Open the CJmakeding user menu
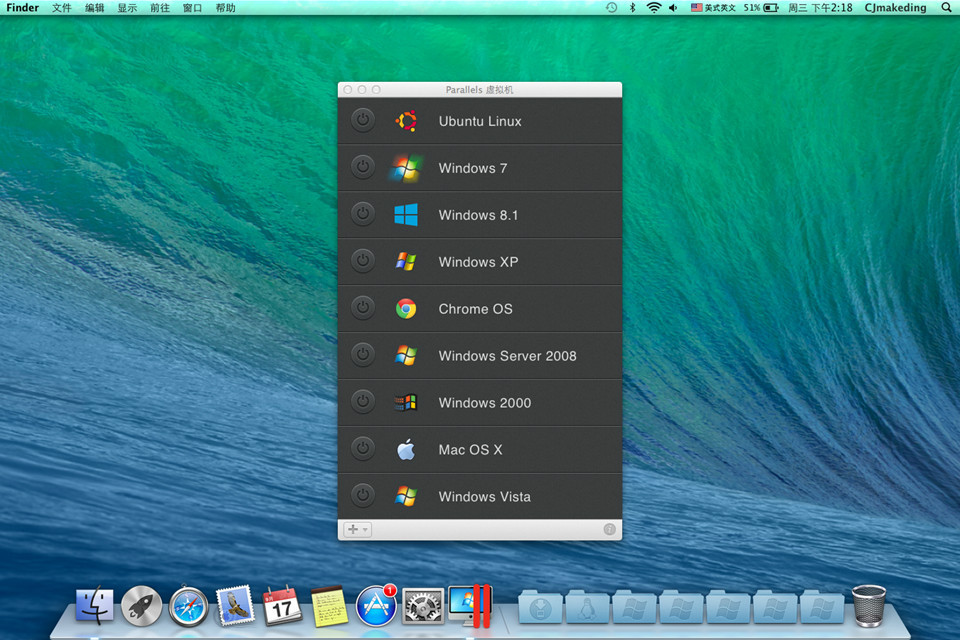 [895, 8]
